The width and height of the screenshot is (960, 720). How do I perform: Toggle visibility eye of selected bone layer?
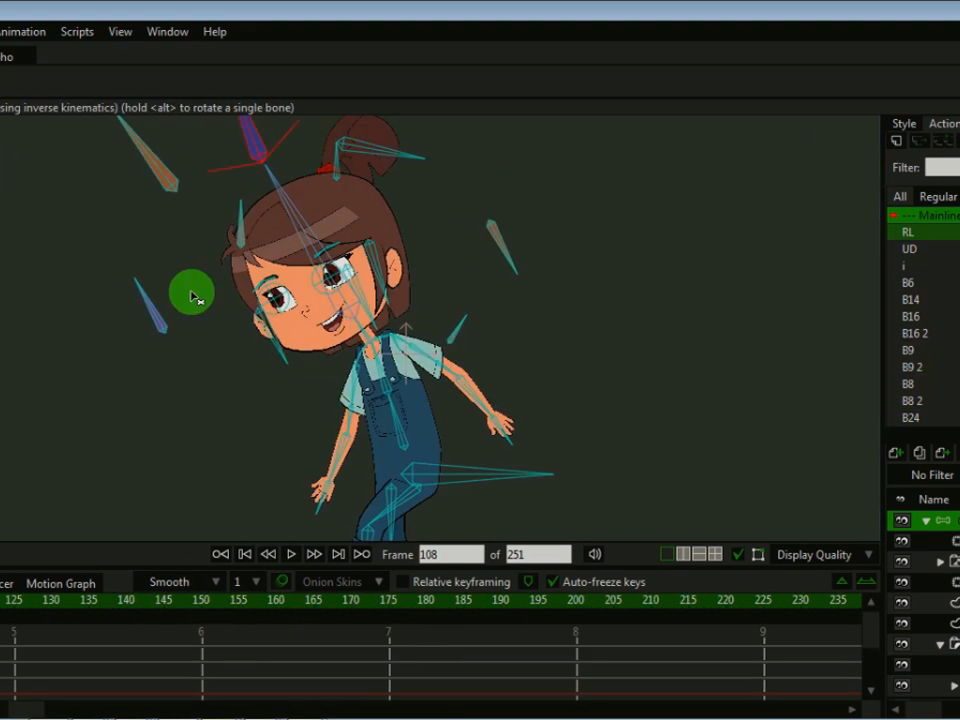point(901,520)
